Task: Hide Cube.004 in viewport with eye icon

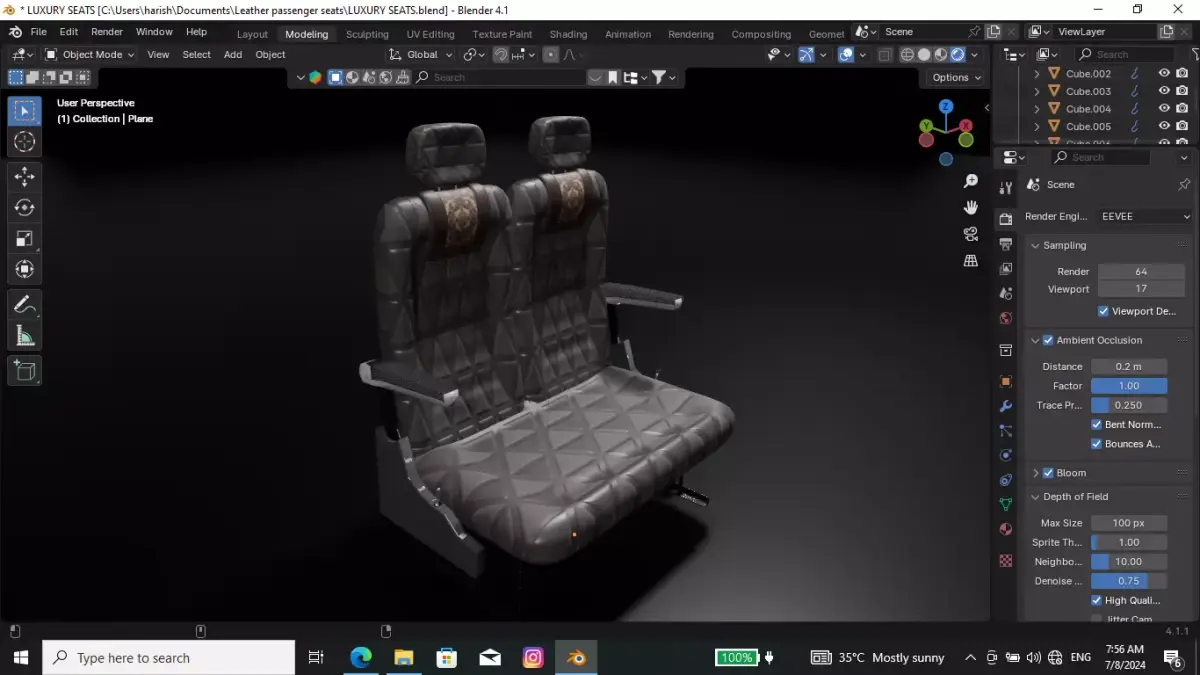Action: [1164, 108]
